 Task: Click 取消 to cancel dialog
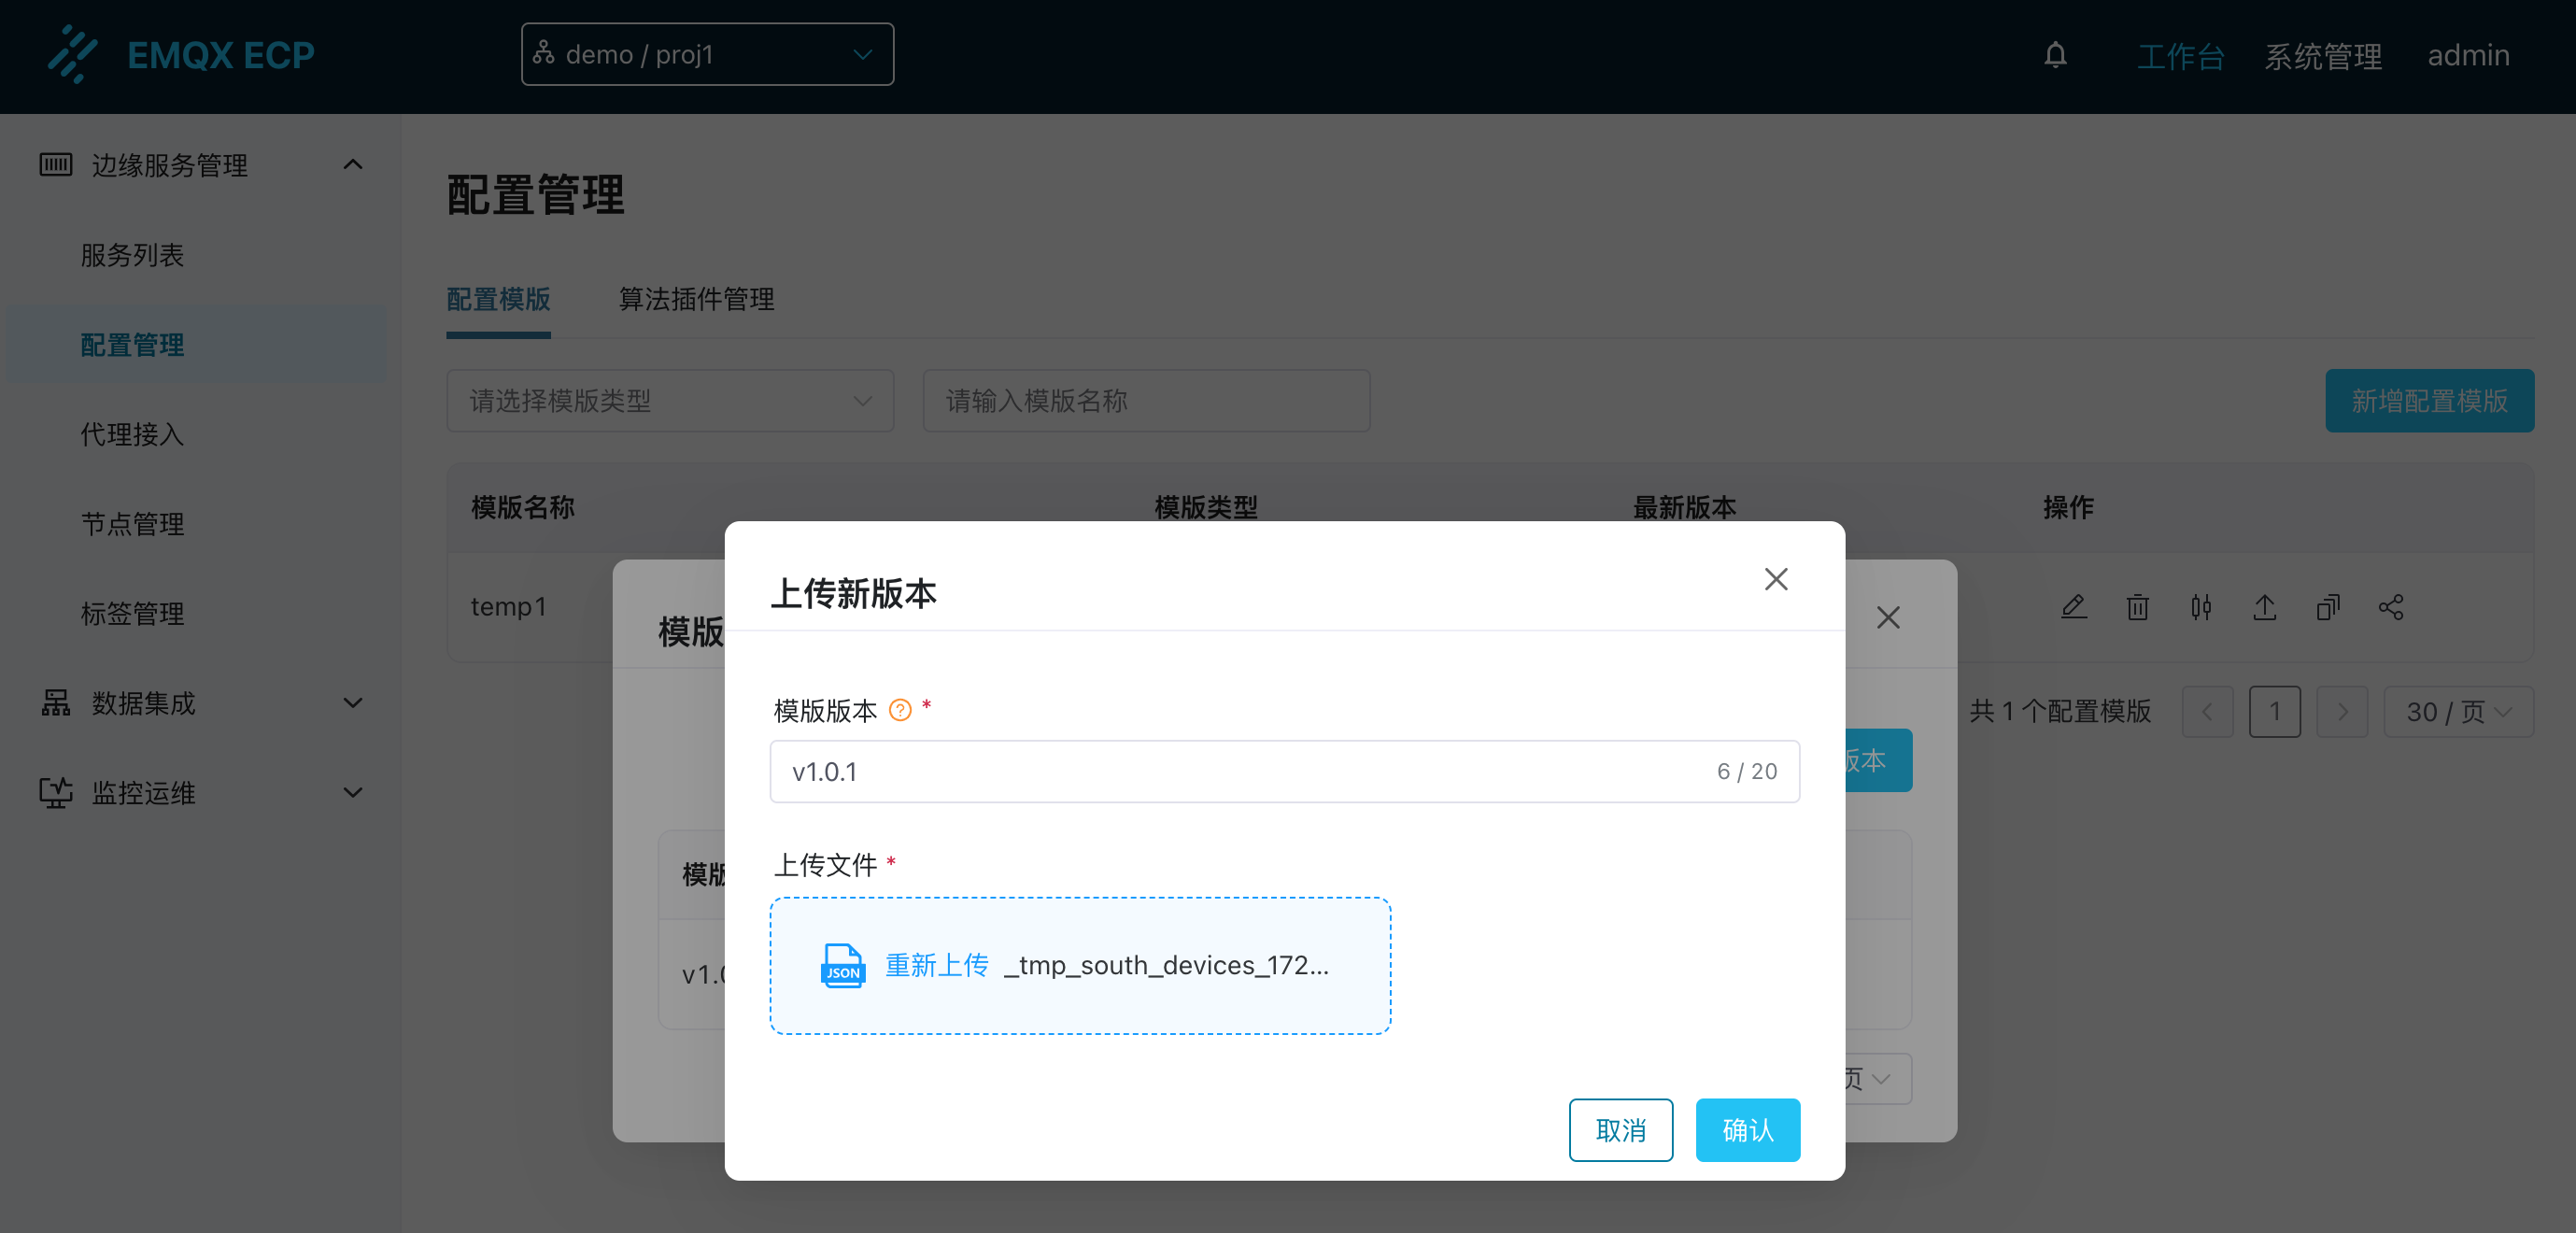coord(1621,1127)
